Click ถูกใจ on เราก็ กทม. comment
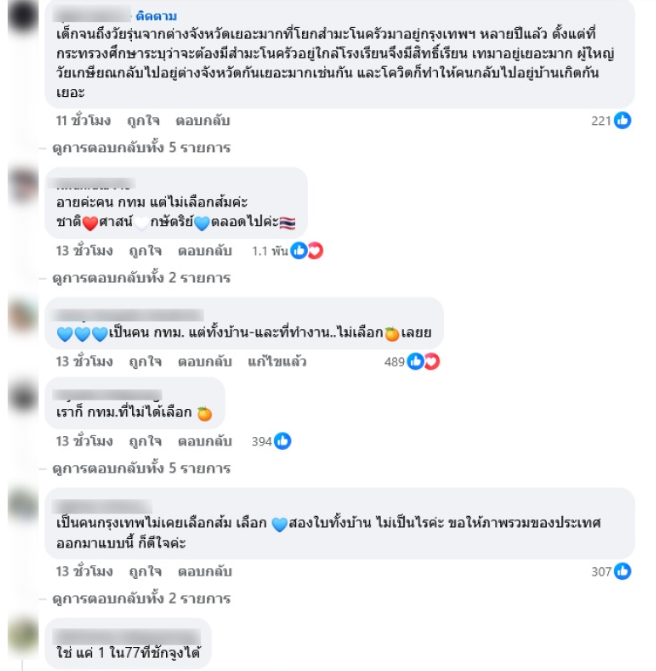 coord(145,441)
